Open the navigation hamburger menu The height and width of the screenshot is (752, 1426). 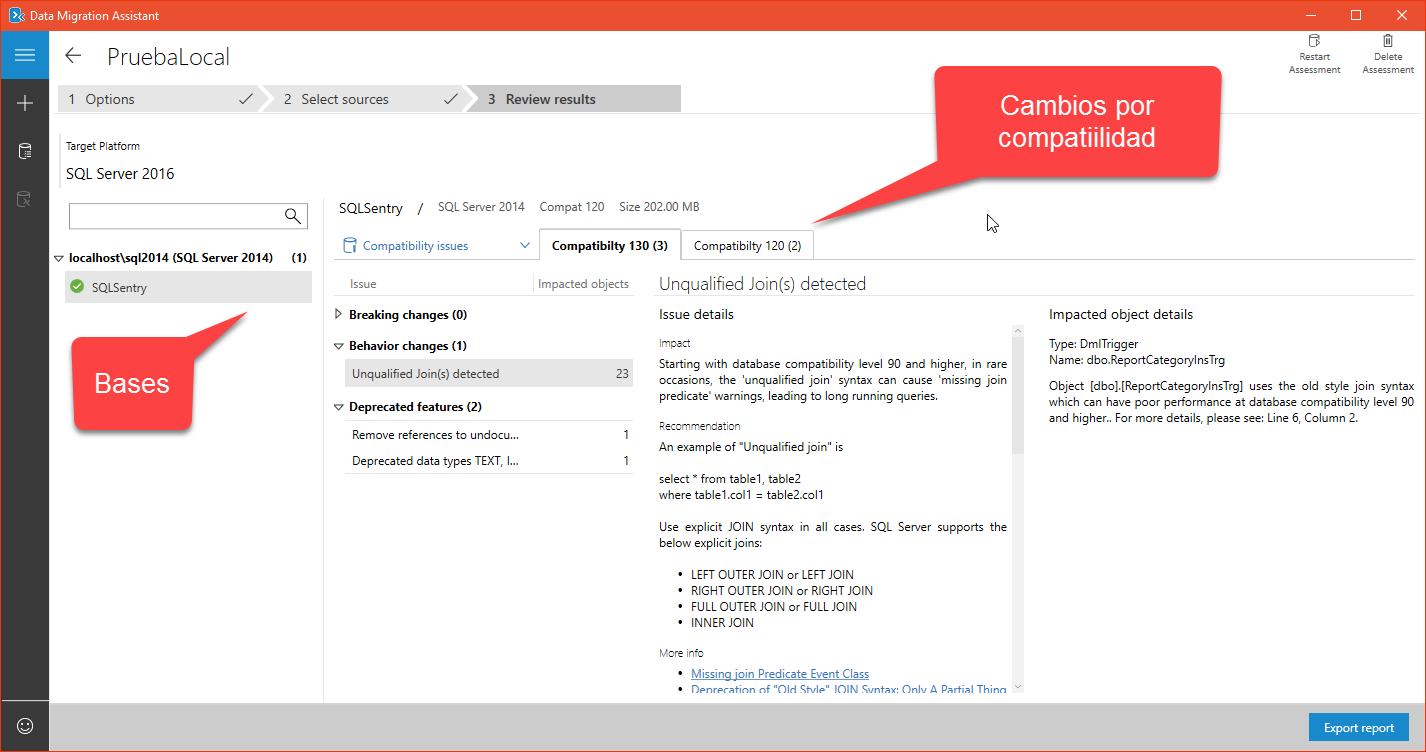click(25, 55)
